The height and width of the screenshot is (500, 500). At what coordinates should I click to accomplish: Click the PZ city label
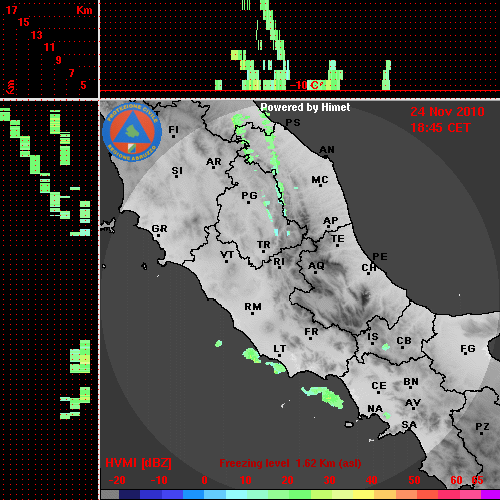482,426
